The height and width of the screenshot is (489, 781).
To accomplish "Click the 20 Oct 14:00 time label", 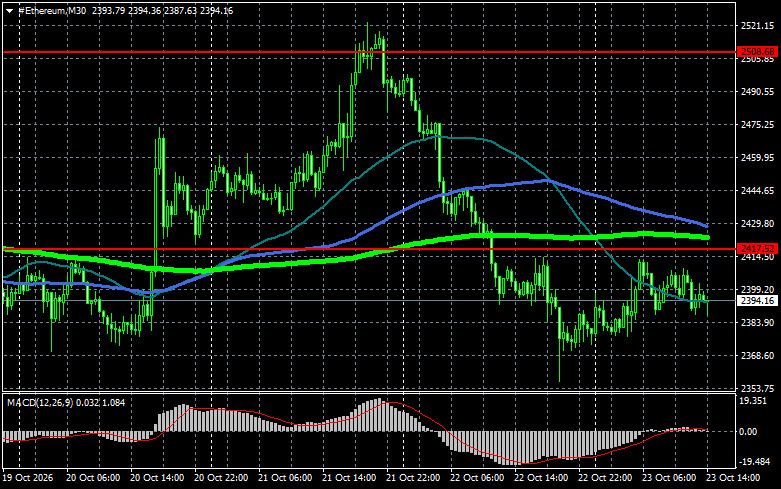I will tap(157, 478).
